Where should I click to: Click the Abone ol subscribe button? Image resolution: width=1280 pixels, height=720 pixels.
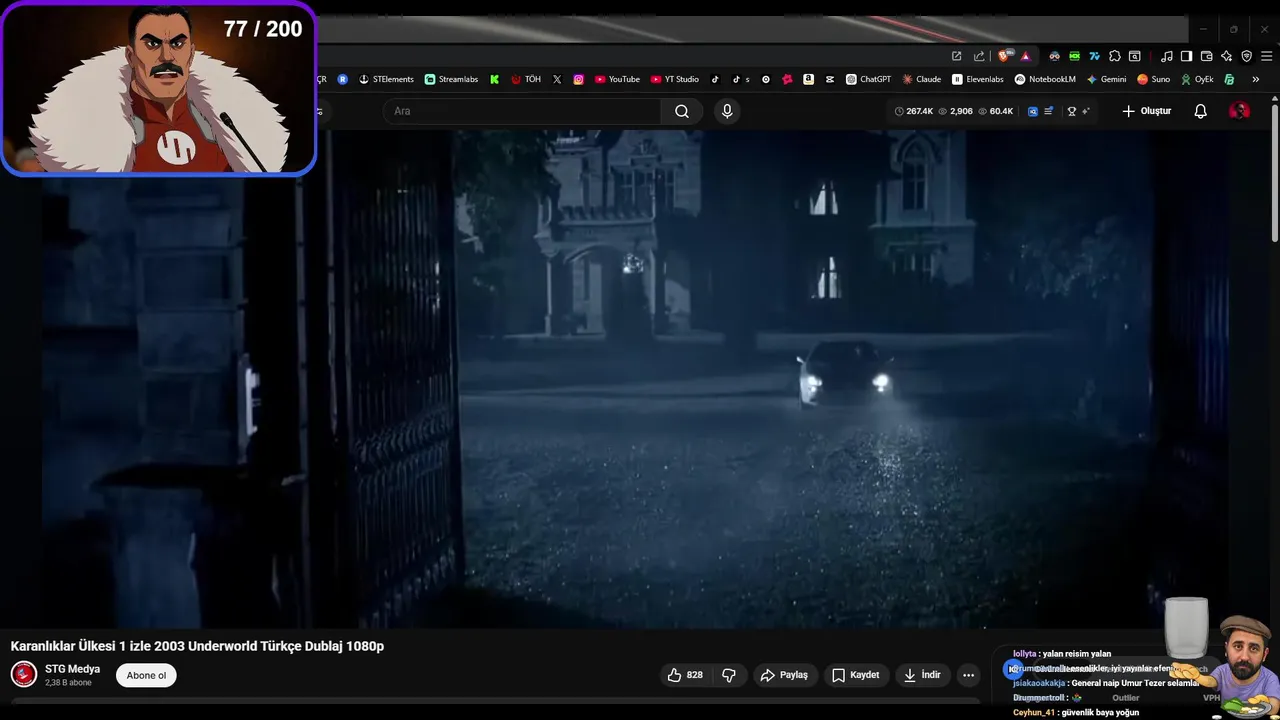coord(146,675)
